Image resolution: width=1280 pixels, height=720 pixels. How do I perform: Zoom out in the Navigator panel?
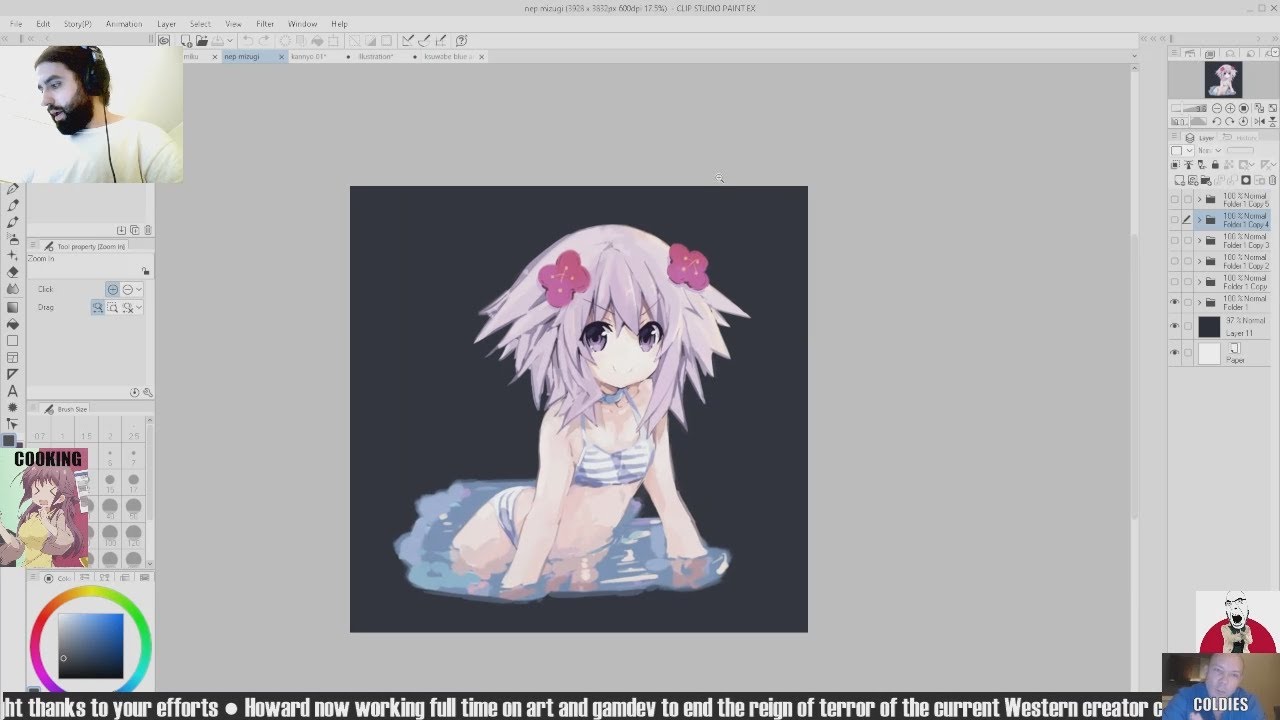pyautogui.click(x=1216, y=108)
